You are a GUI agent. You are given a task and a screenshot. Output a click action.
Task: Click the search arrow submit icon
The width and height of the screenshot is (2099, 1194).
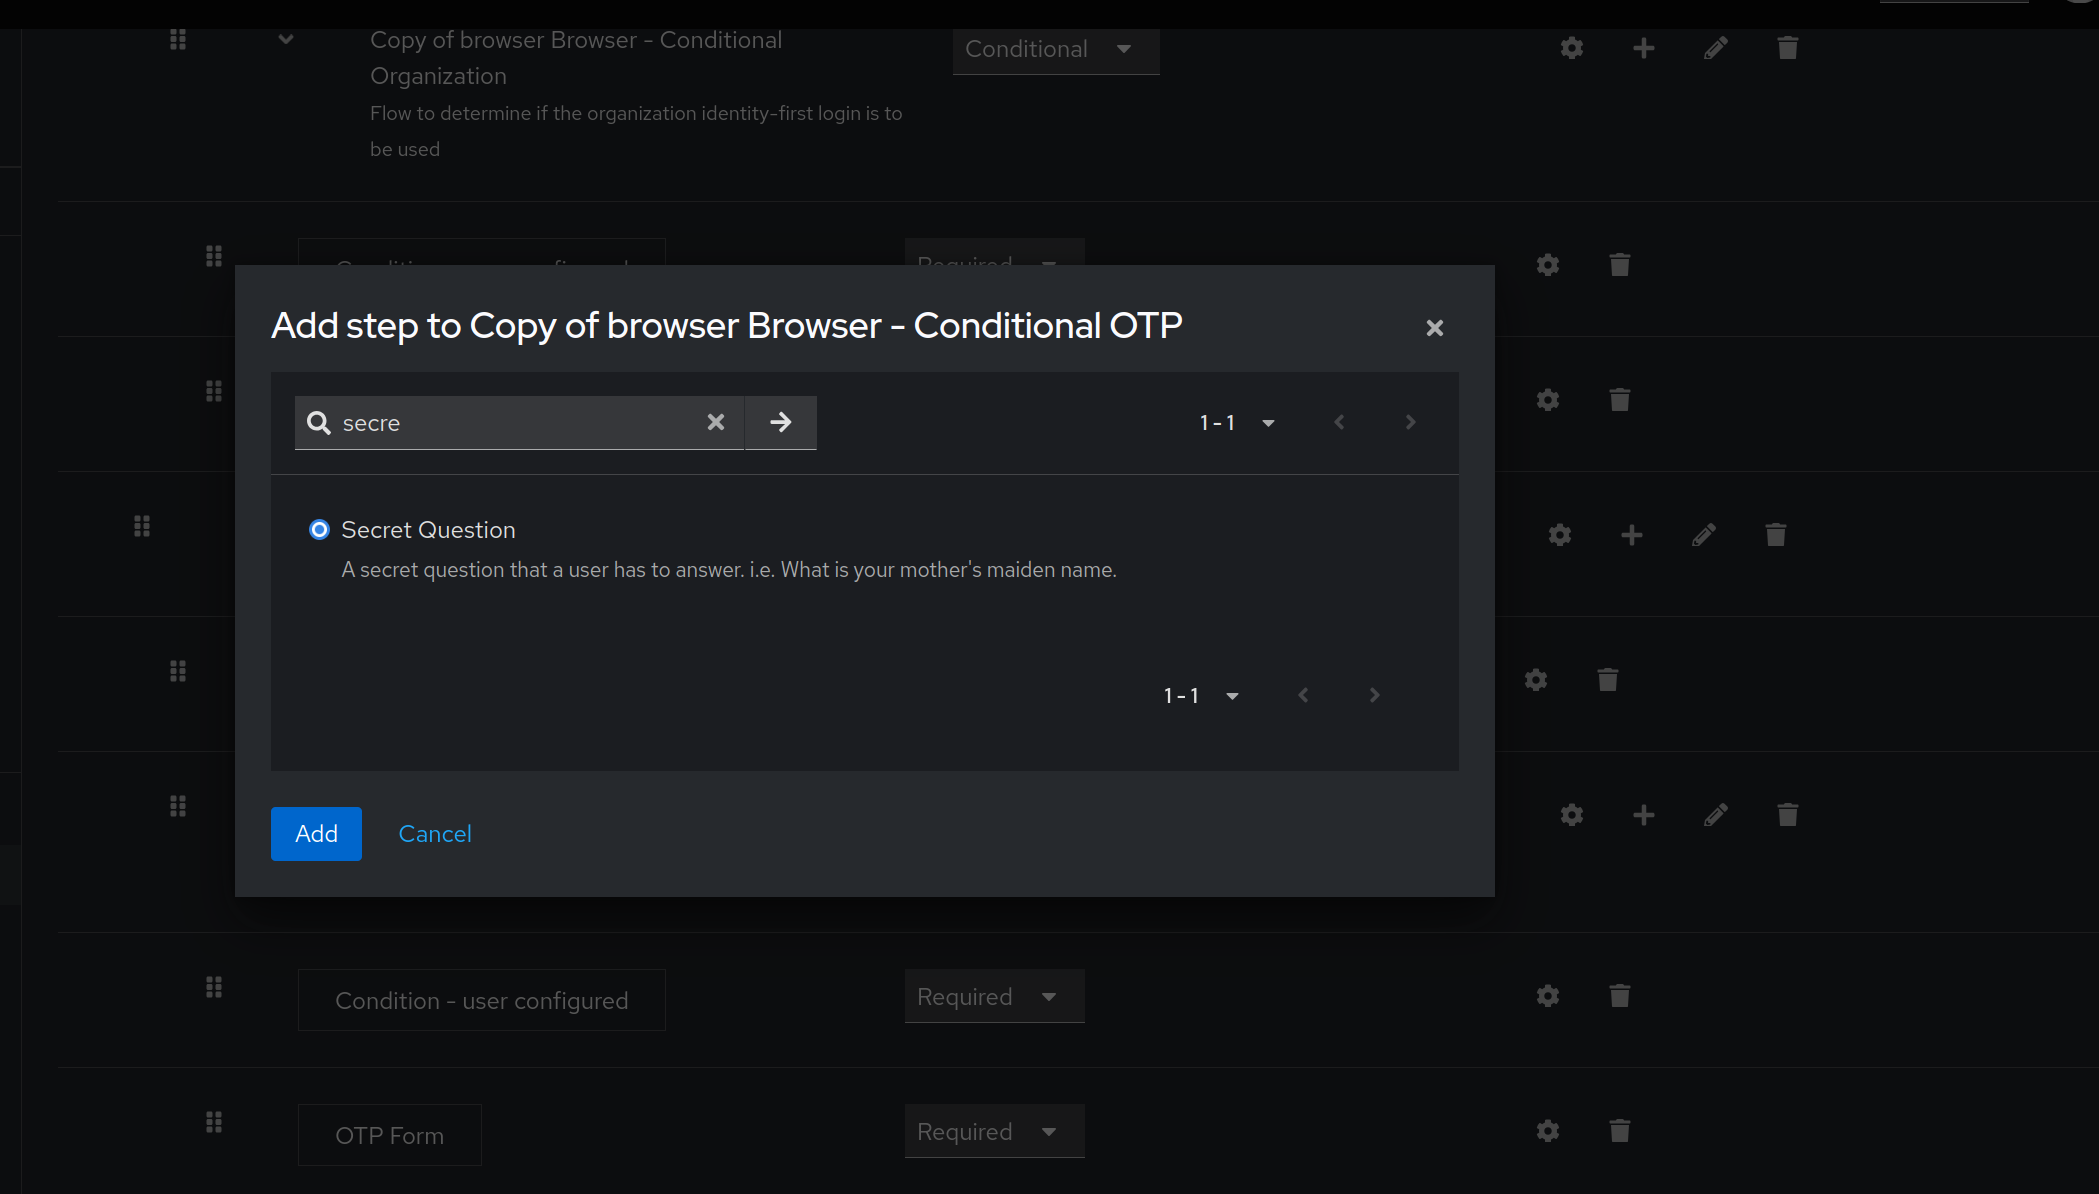[x=780, y=421]
